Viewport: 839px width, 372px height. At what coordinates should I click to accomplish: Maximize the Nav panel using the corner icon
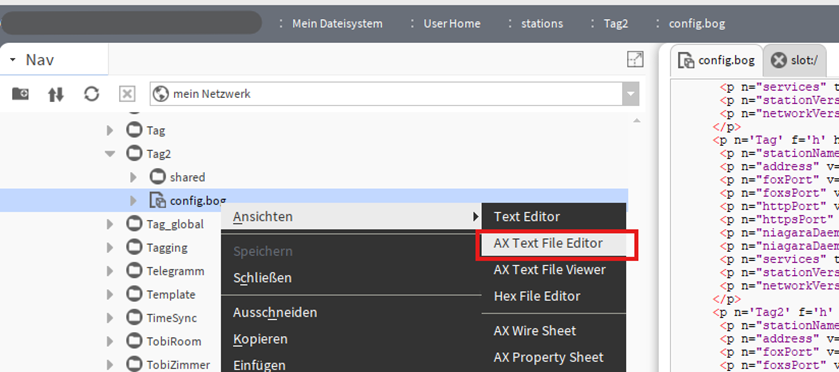(635, 59)
